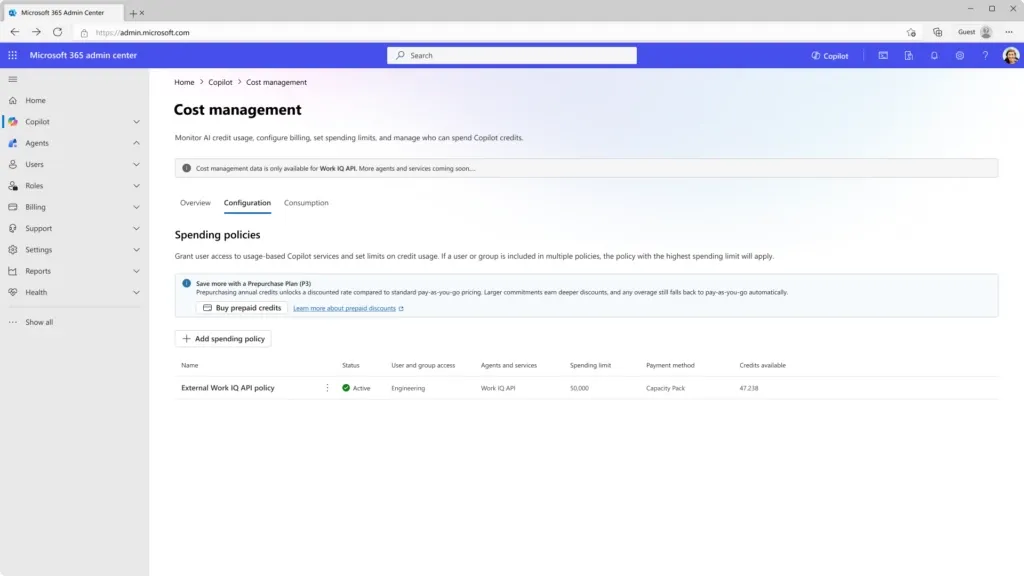
Task: Click Show all in the sidebar
Action: click(x=39, y=322)
